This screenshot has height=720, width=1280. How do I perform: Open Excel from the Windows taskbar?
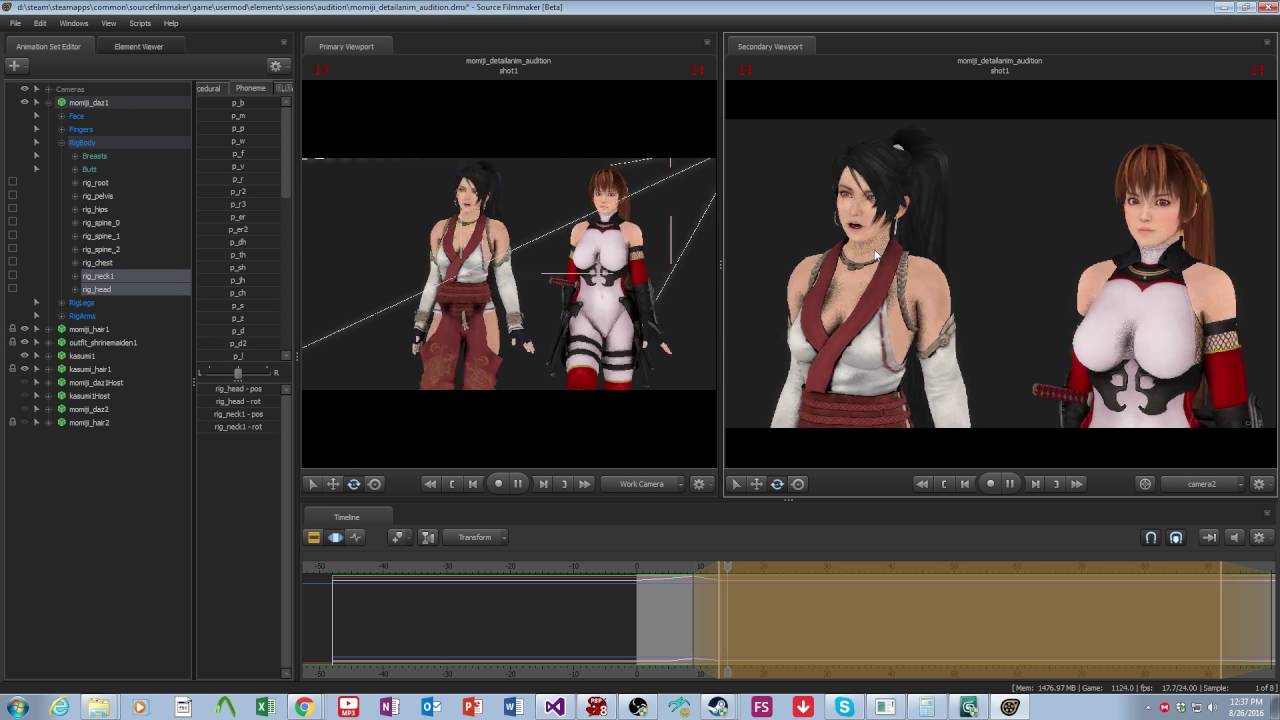click(x=265, y=707)
